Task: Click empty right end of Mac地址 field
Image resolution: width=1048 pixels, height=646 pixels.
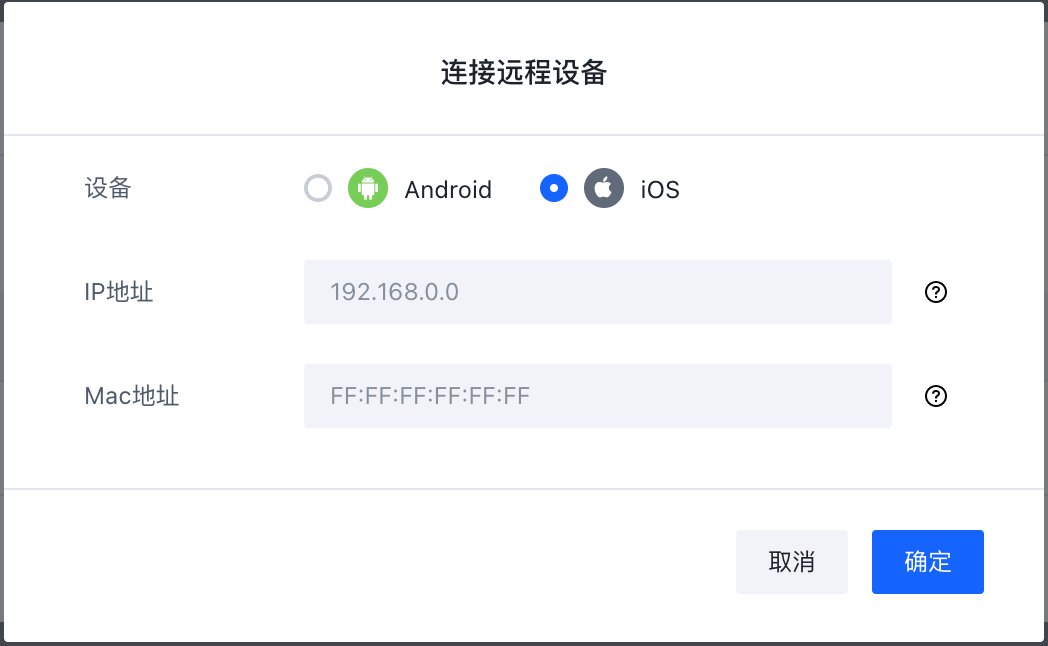Action: click(802, 396)
